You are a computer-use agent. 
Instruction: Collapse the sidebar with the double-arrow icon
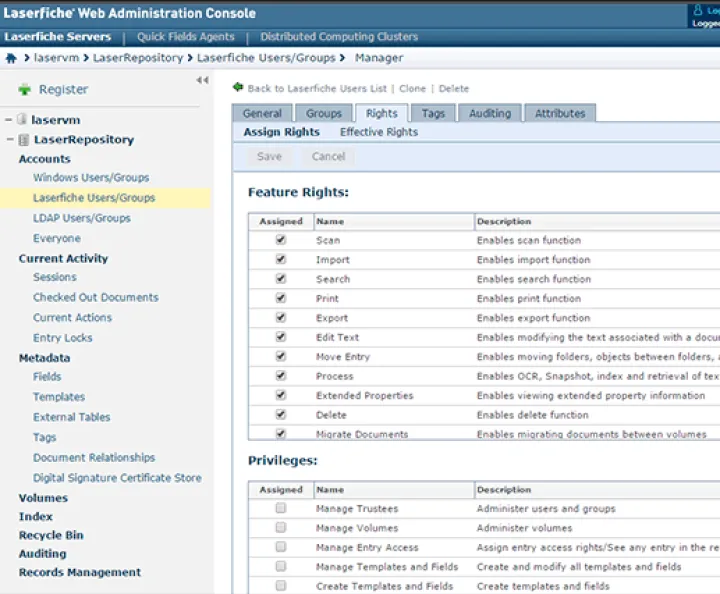pyautogui.click(x=202, y=80)
